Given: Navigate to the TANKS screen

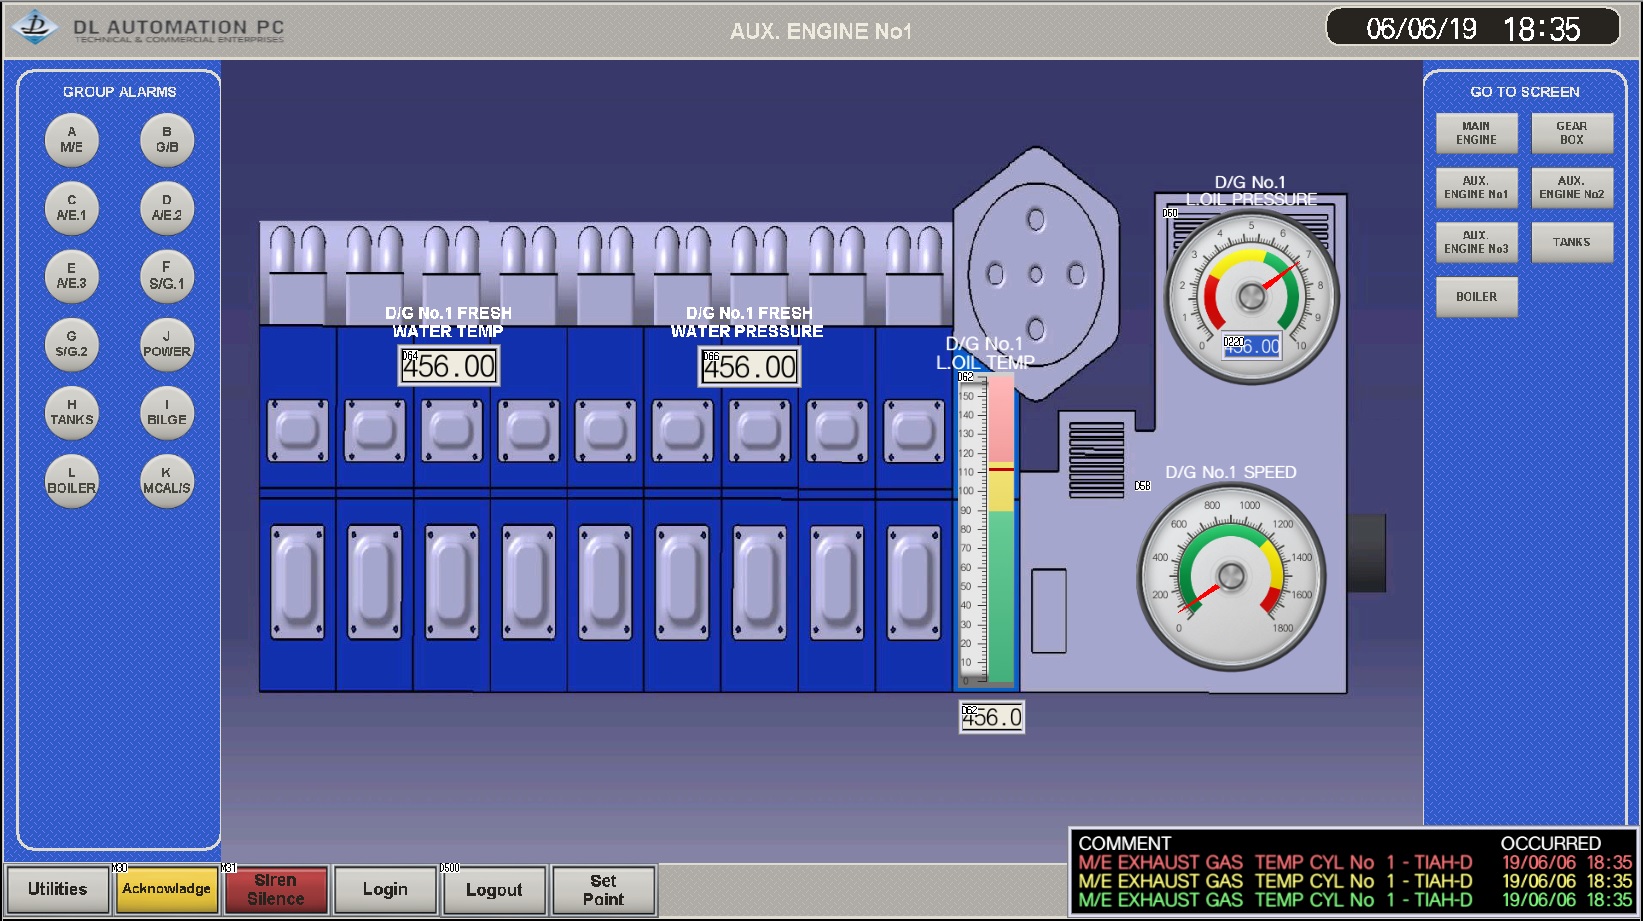Looking at the screenshot, I should click(1571, 242).
